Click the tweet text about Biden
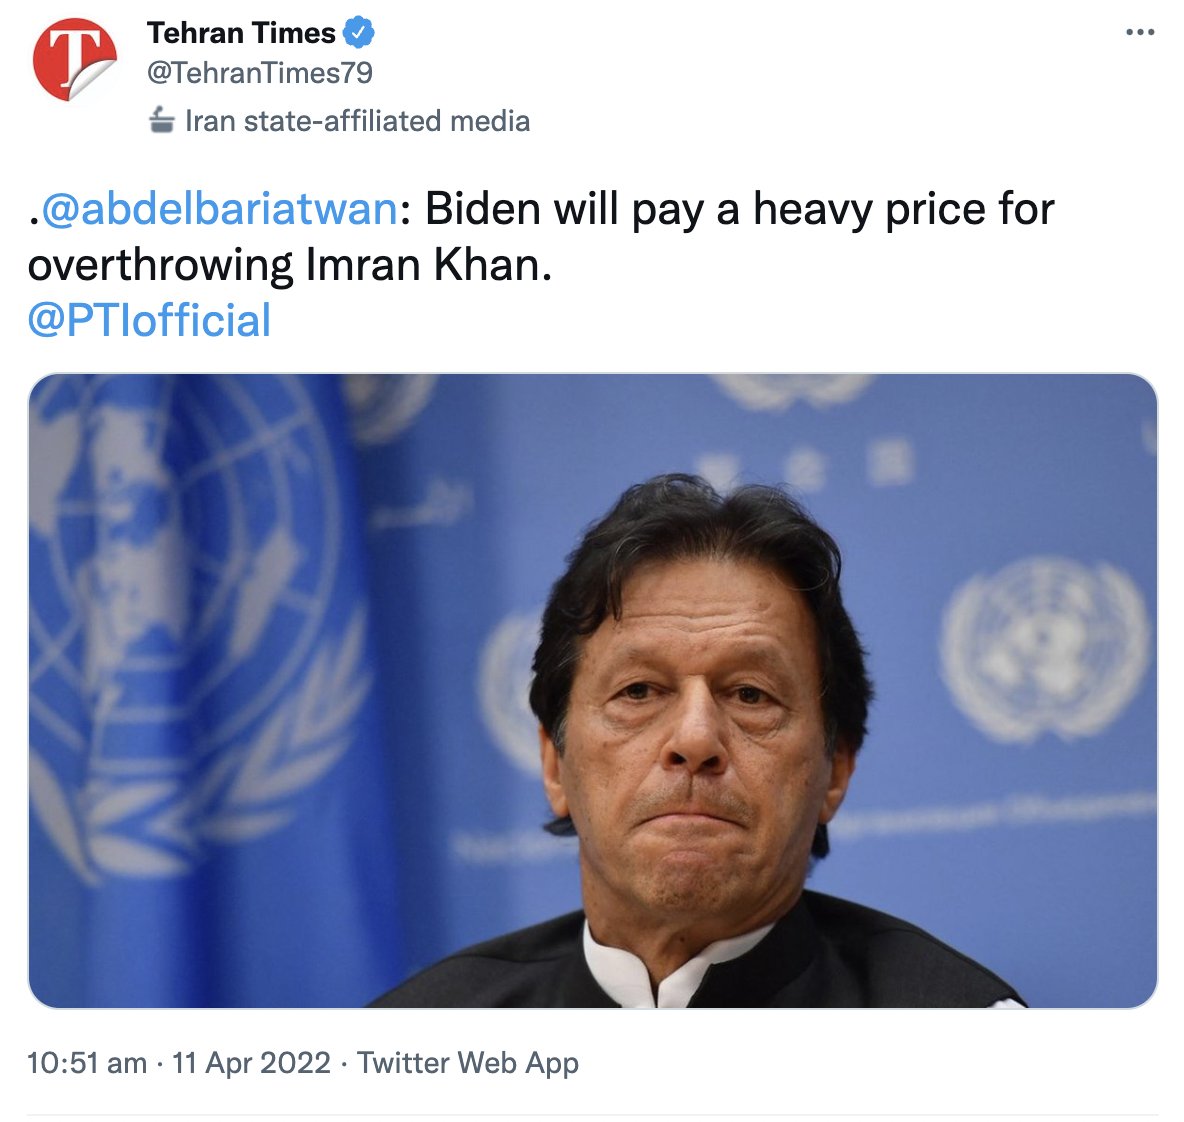Image resolution: width=1184 pixels, height=1122 pixels. tap(541, 237)
